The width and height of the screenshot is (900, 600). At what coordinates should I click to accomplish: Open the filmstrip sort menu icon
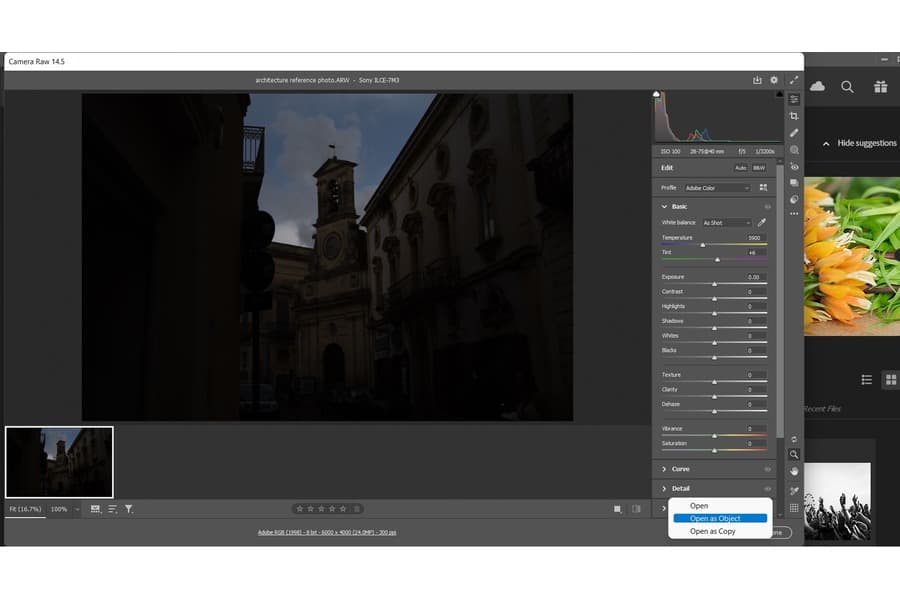point(112,509)
